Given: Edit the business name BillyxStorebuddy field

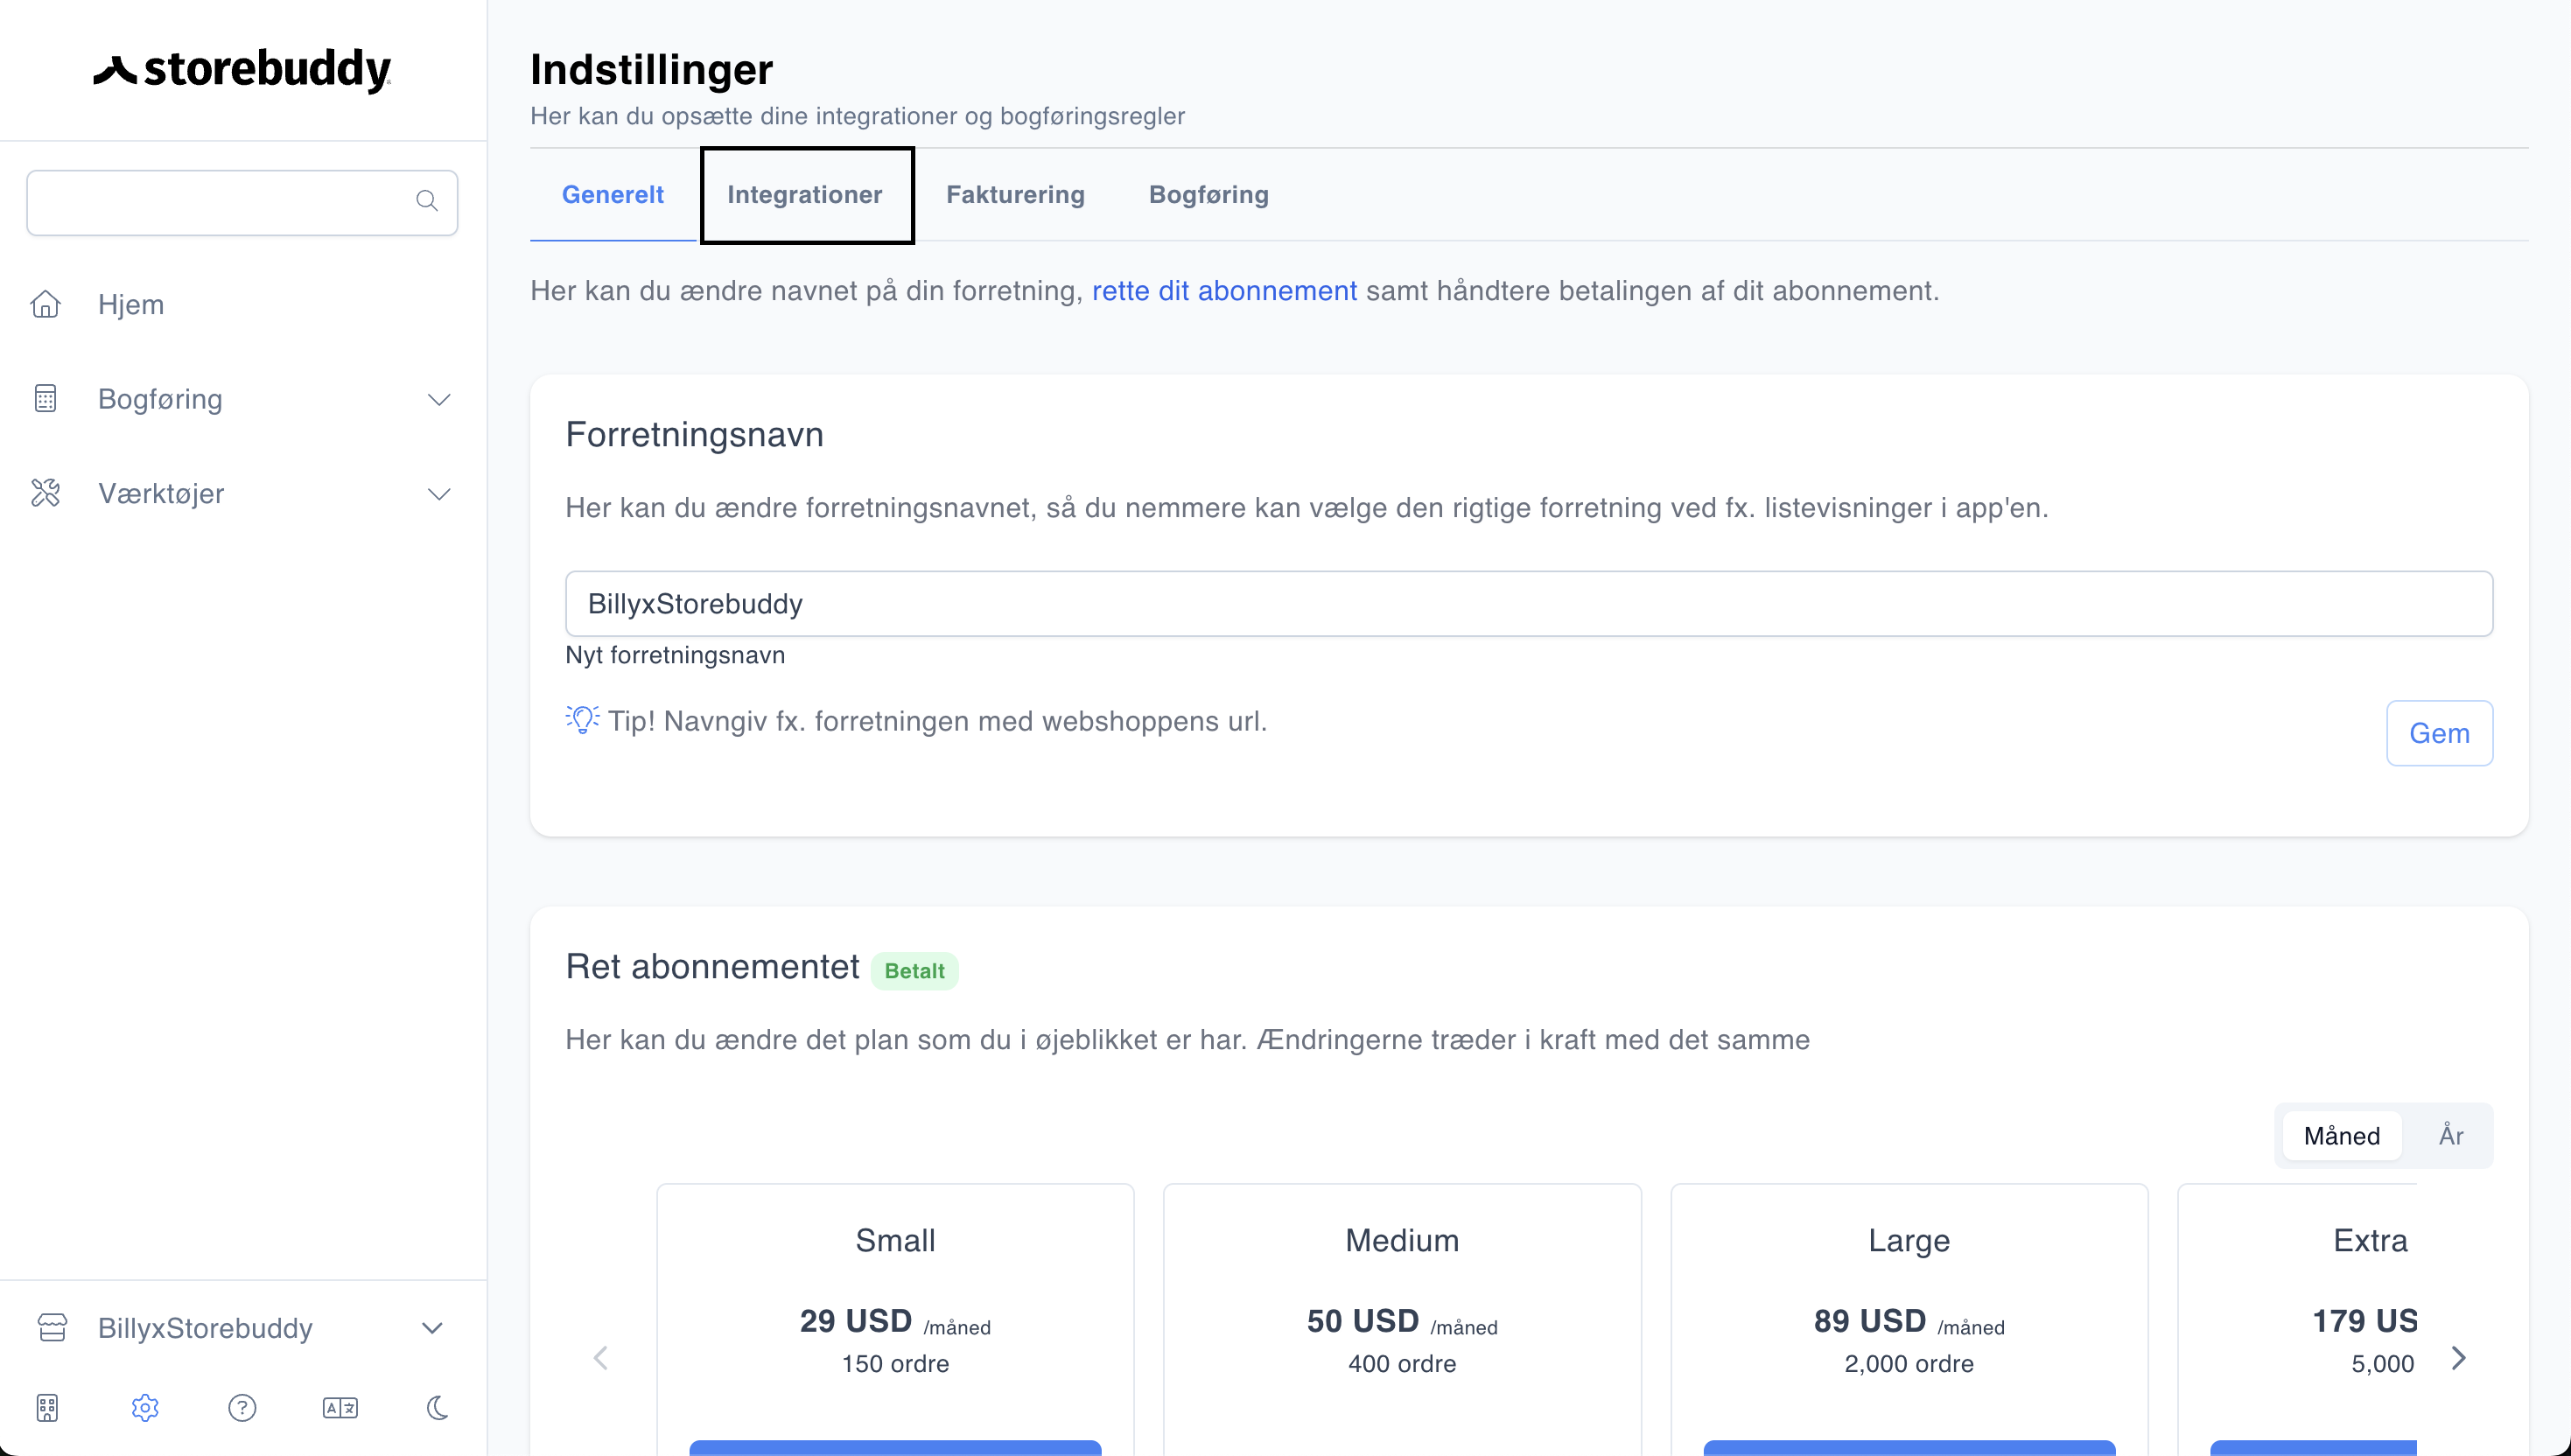Looking at the screenshot, I should (1529, 604).
